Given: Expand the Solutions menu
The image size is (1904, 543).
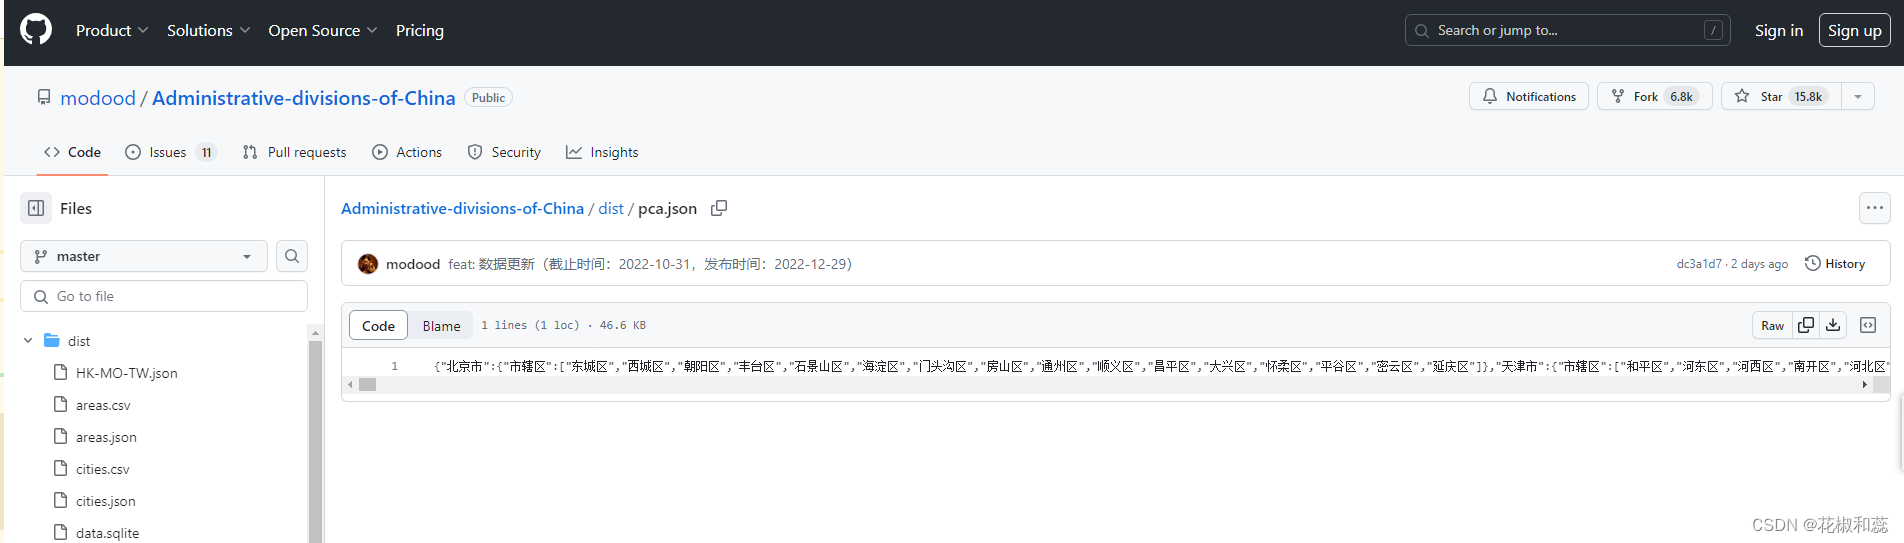Looking at the screenshot, I should [x=208, y=31].
